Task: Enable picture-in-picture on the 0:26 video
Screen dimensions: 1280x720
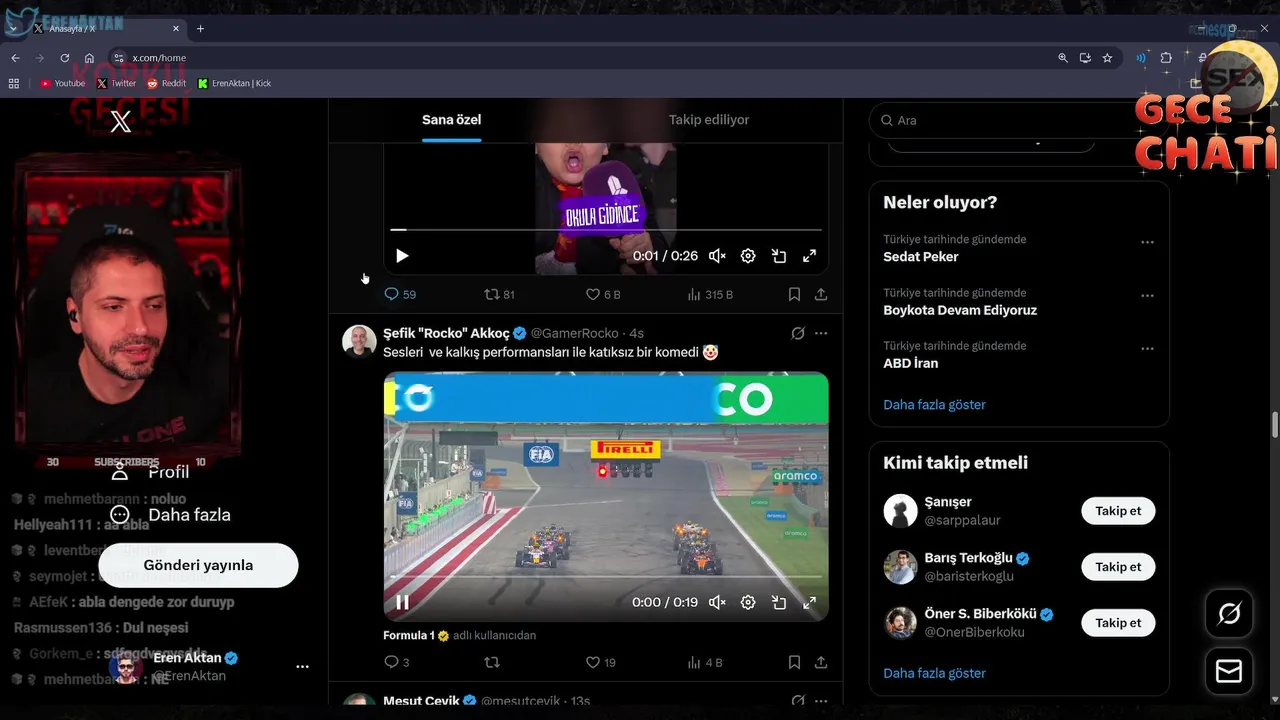Action: click(x=779, y=256)
